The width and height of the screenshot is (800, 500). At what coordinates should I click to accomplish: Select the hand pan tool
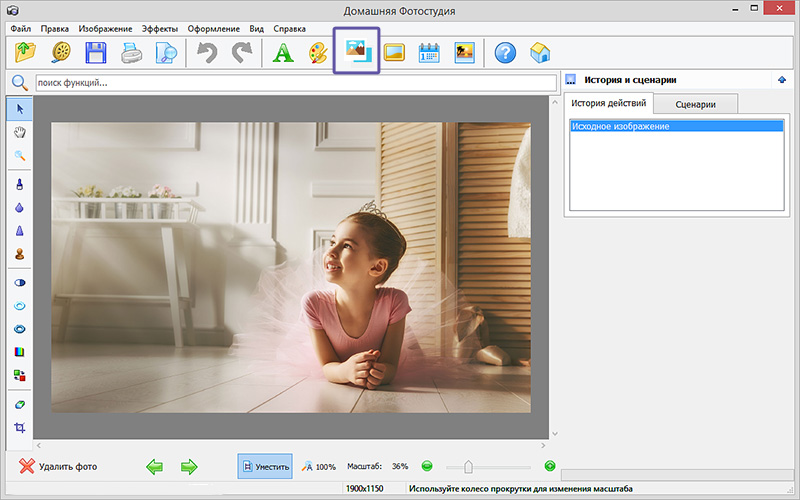[x=20, y=133]
